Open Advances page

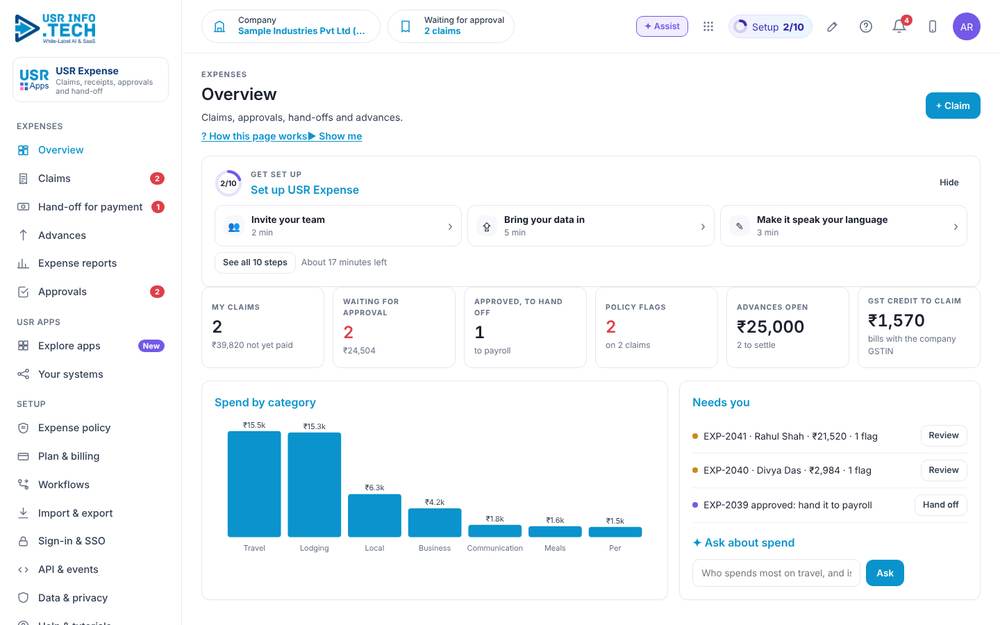pyautogui.click(x=91, y=235)
